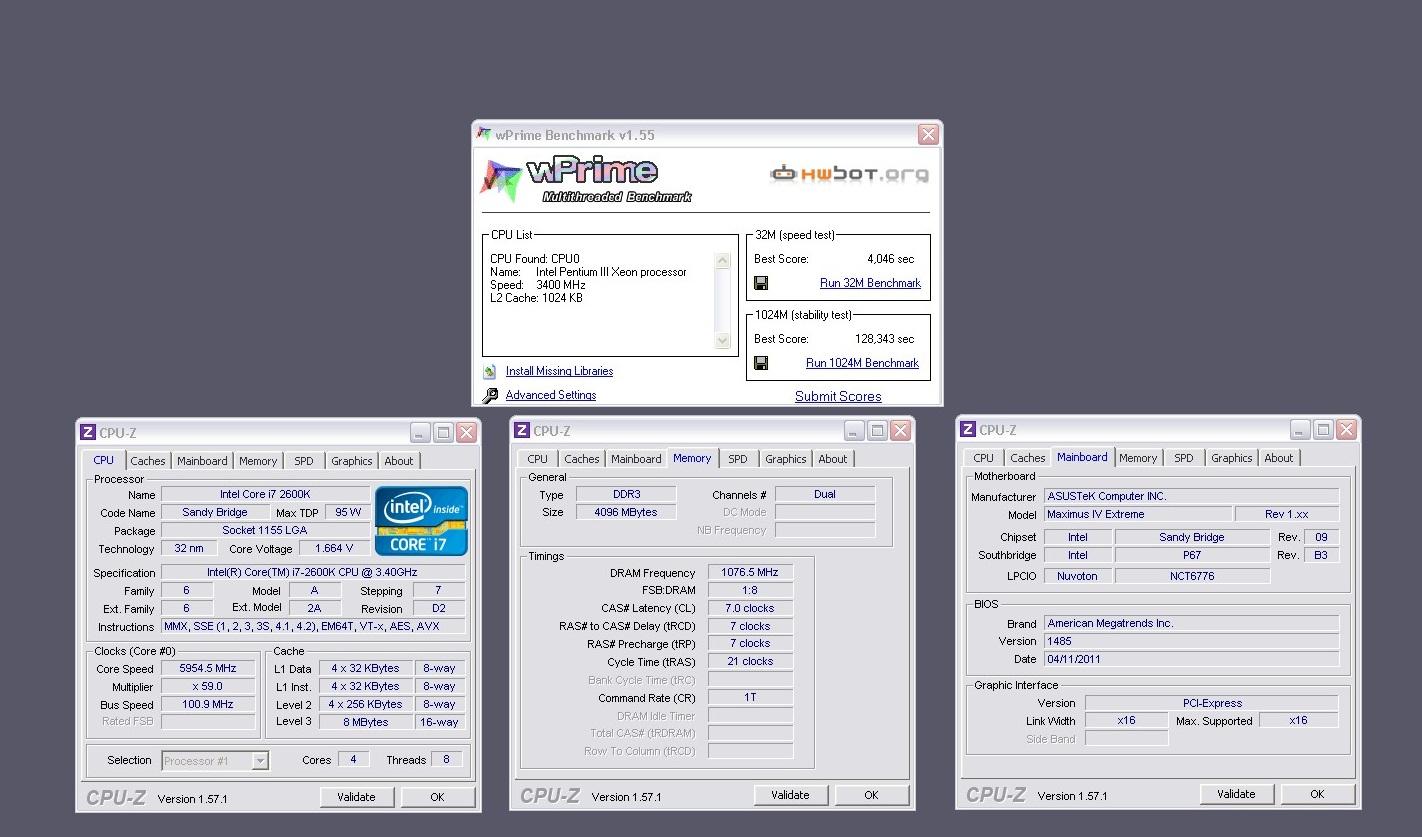Select About tab in middle CPU-Z window
The image size is (1422, 837).
tap(833, 459)
